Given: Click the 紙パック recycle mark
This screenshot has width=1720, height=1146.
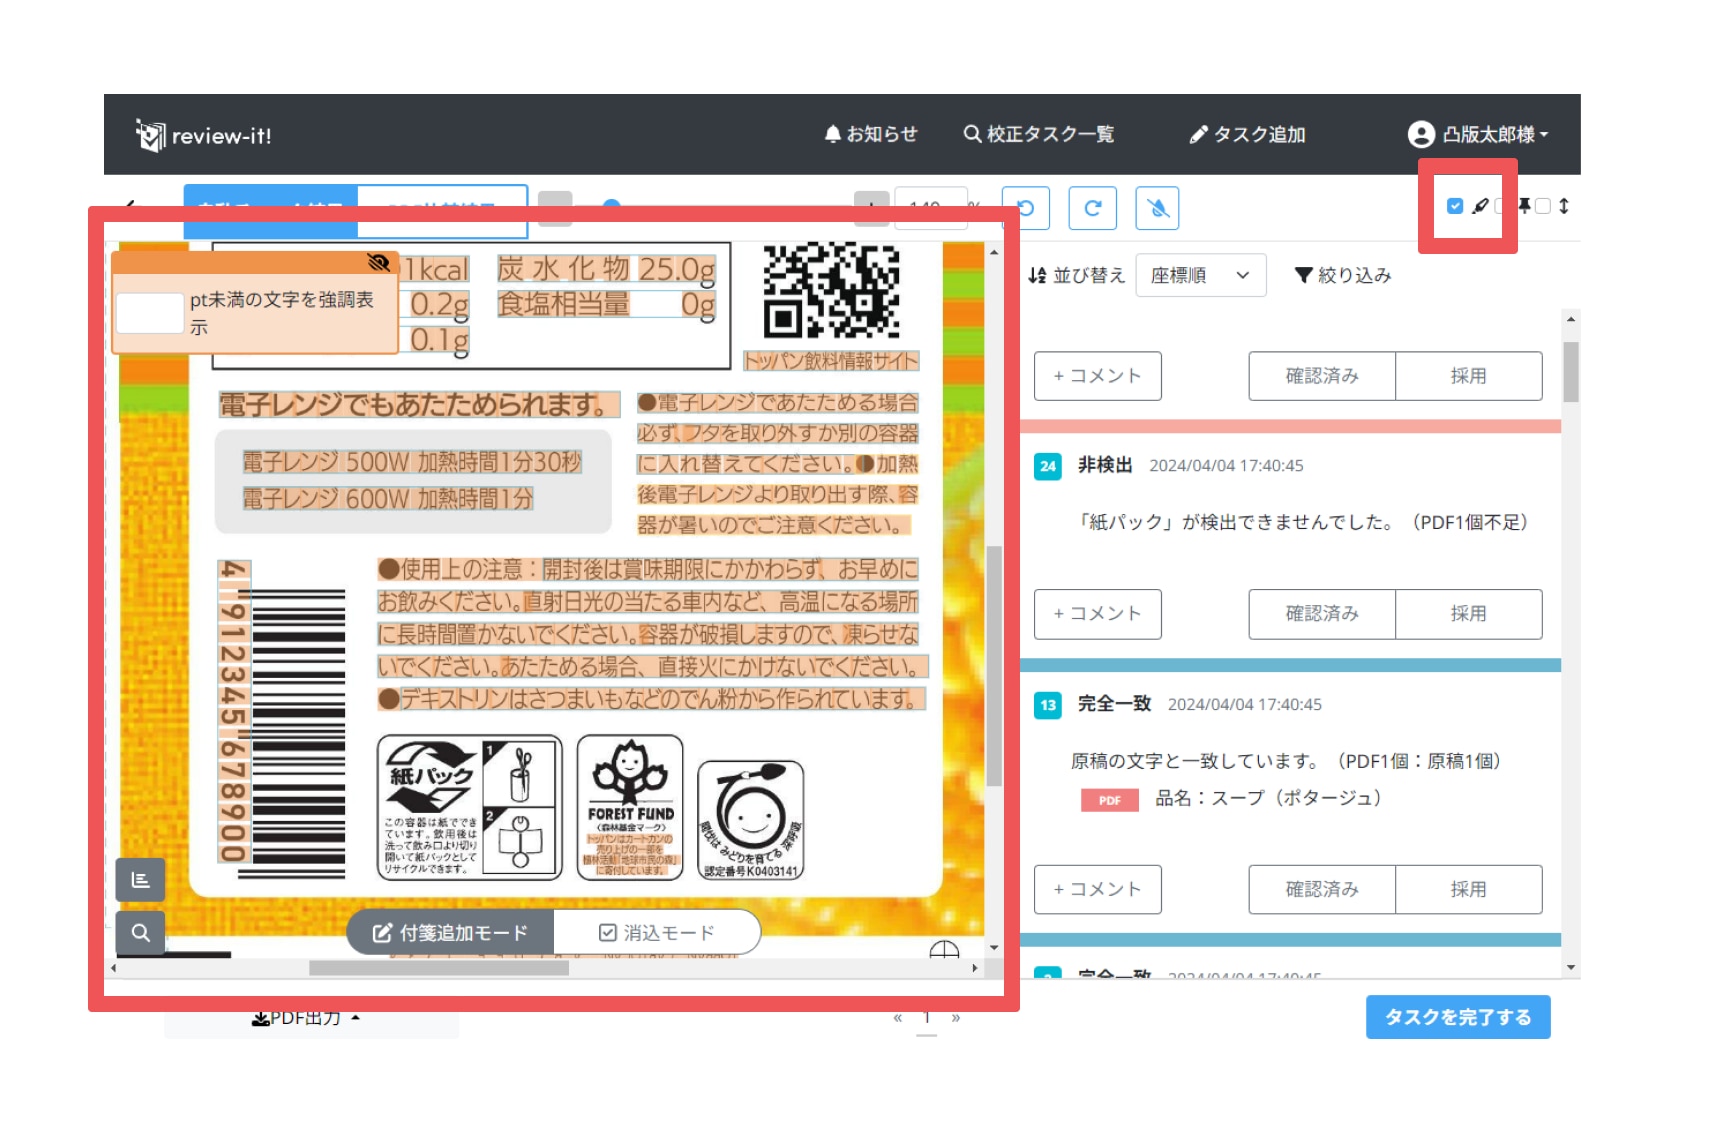Looking at the screenshot, I should pos(470,808).
